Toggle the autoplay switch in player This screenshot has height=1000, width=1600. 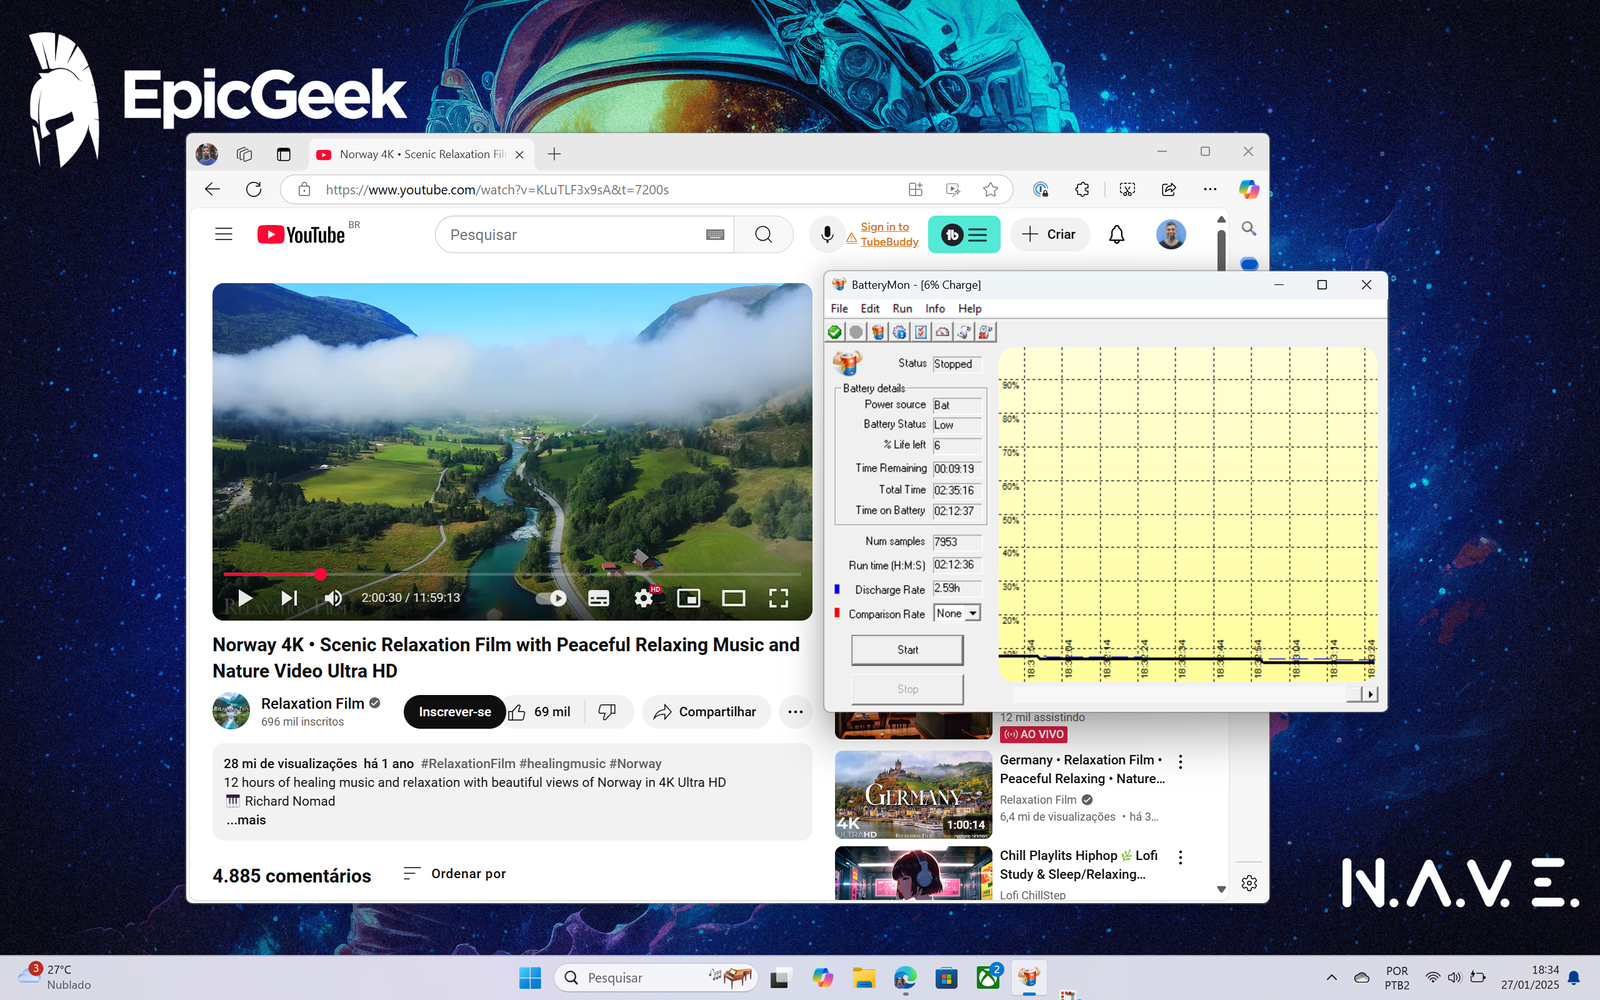tap(552, 598)
